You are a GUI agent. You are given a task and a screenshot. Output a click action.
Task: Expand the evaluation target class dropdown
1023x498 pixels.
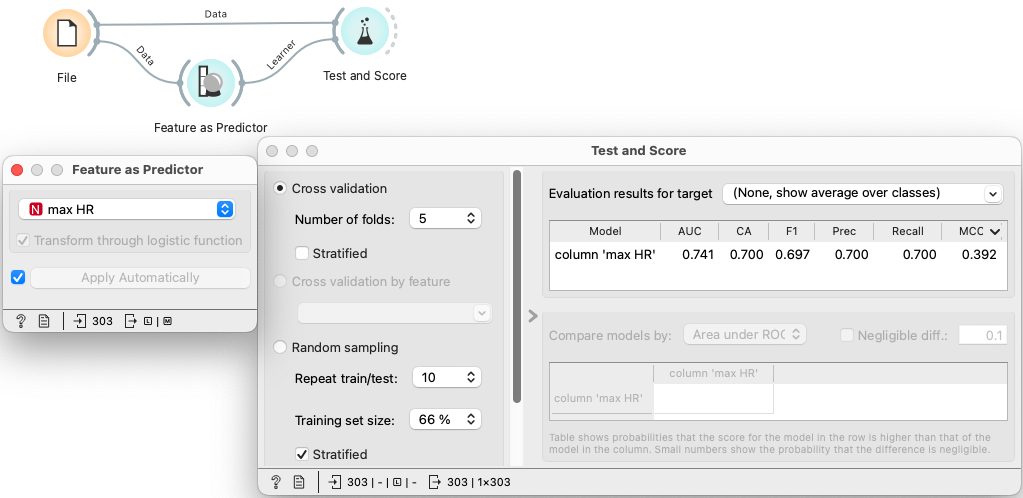tap(862, 193)
